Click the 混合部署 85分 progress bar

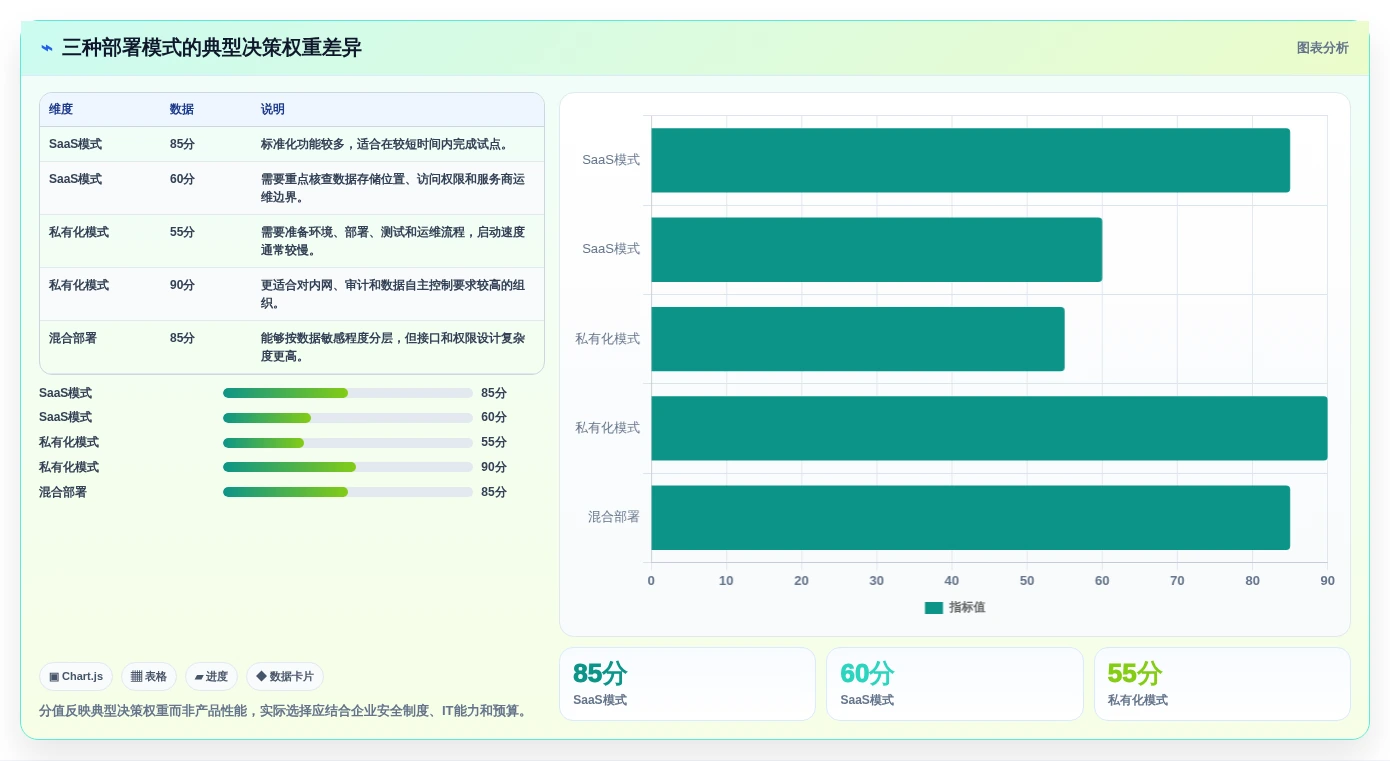click(348, 492)
